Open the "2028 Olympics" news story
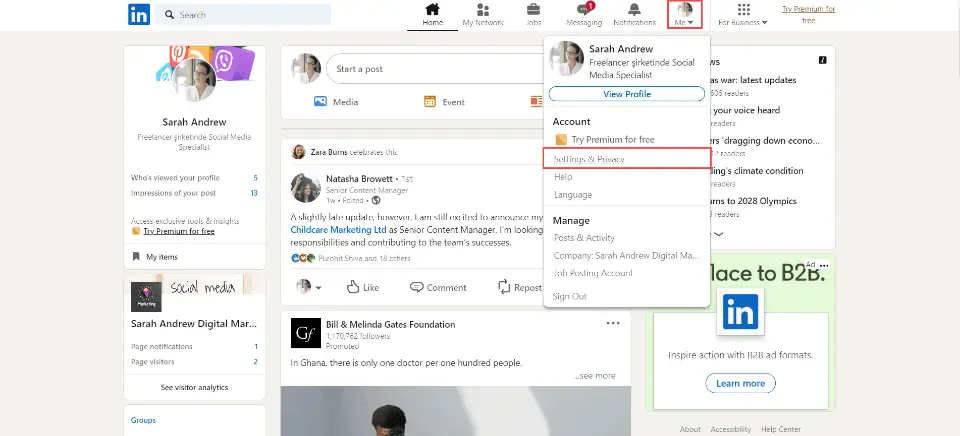The width and height of the screenshot is (960, 436). pyautogui.click(x=753, y=201)
